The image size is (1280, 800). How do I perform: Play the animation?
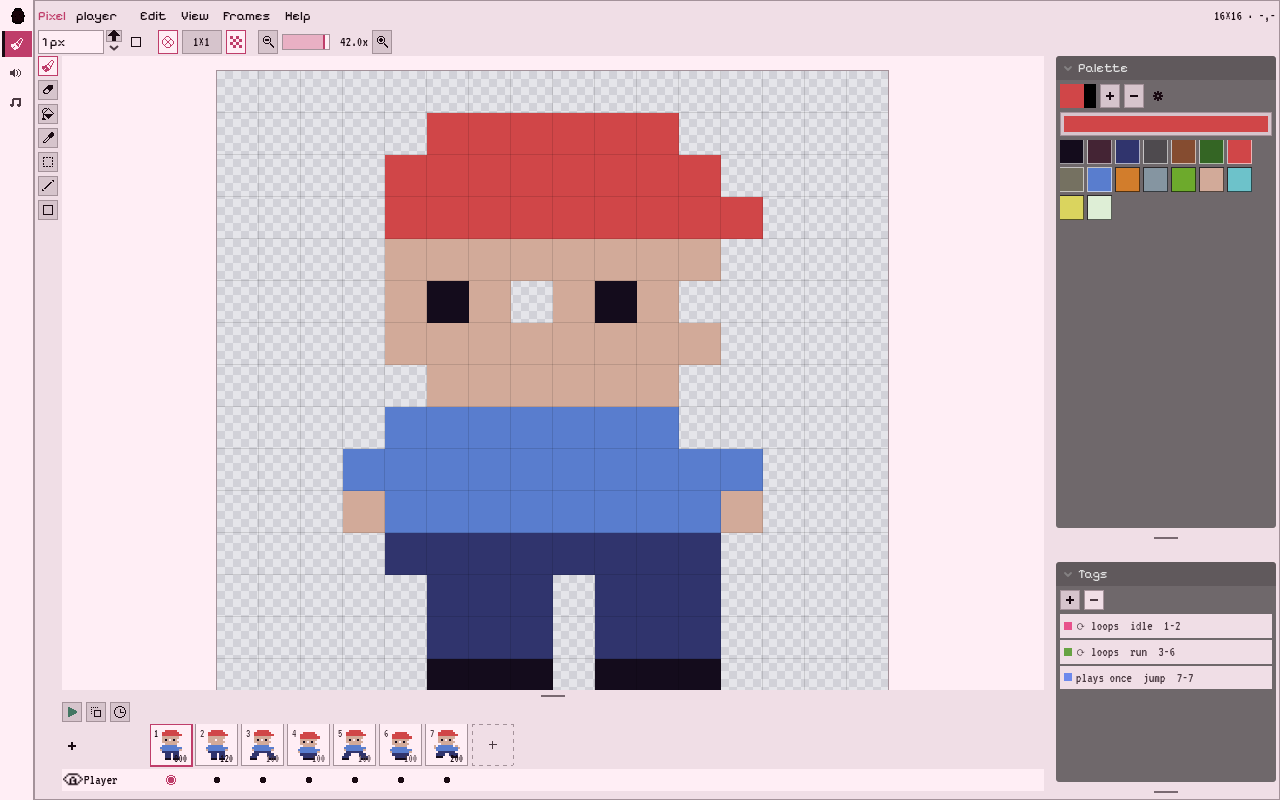(72, 712)
